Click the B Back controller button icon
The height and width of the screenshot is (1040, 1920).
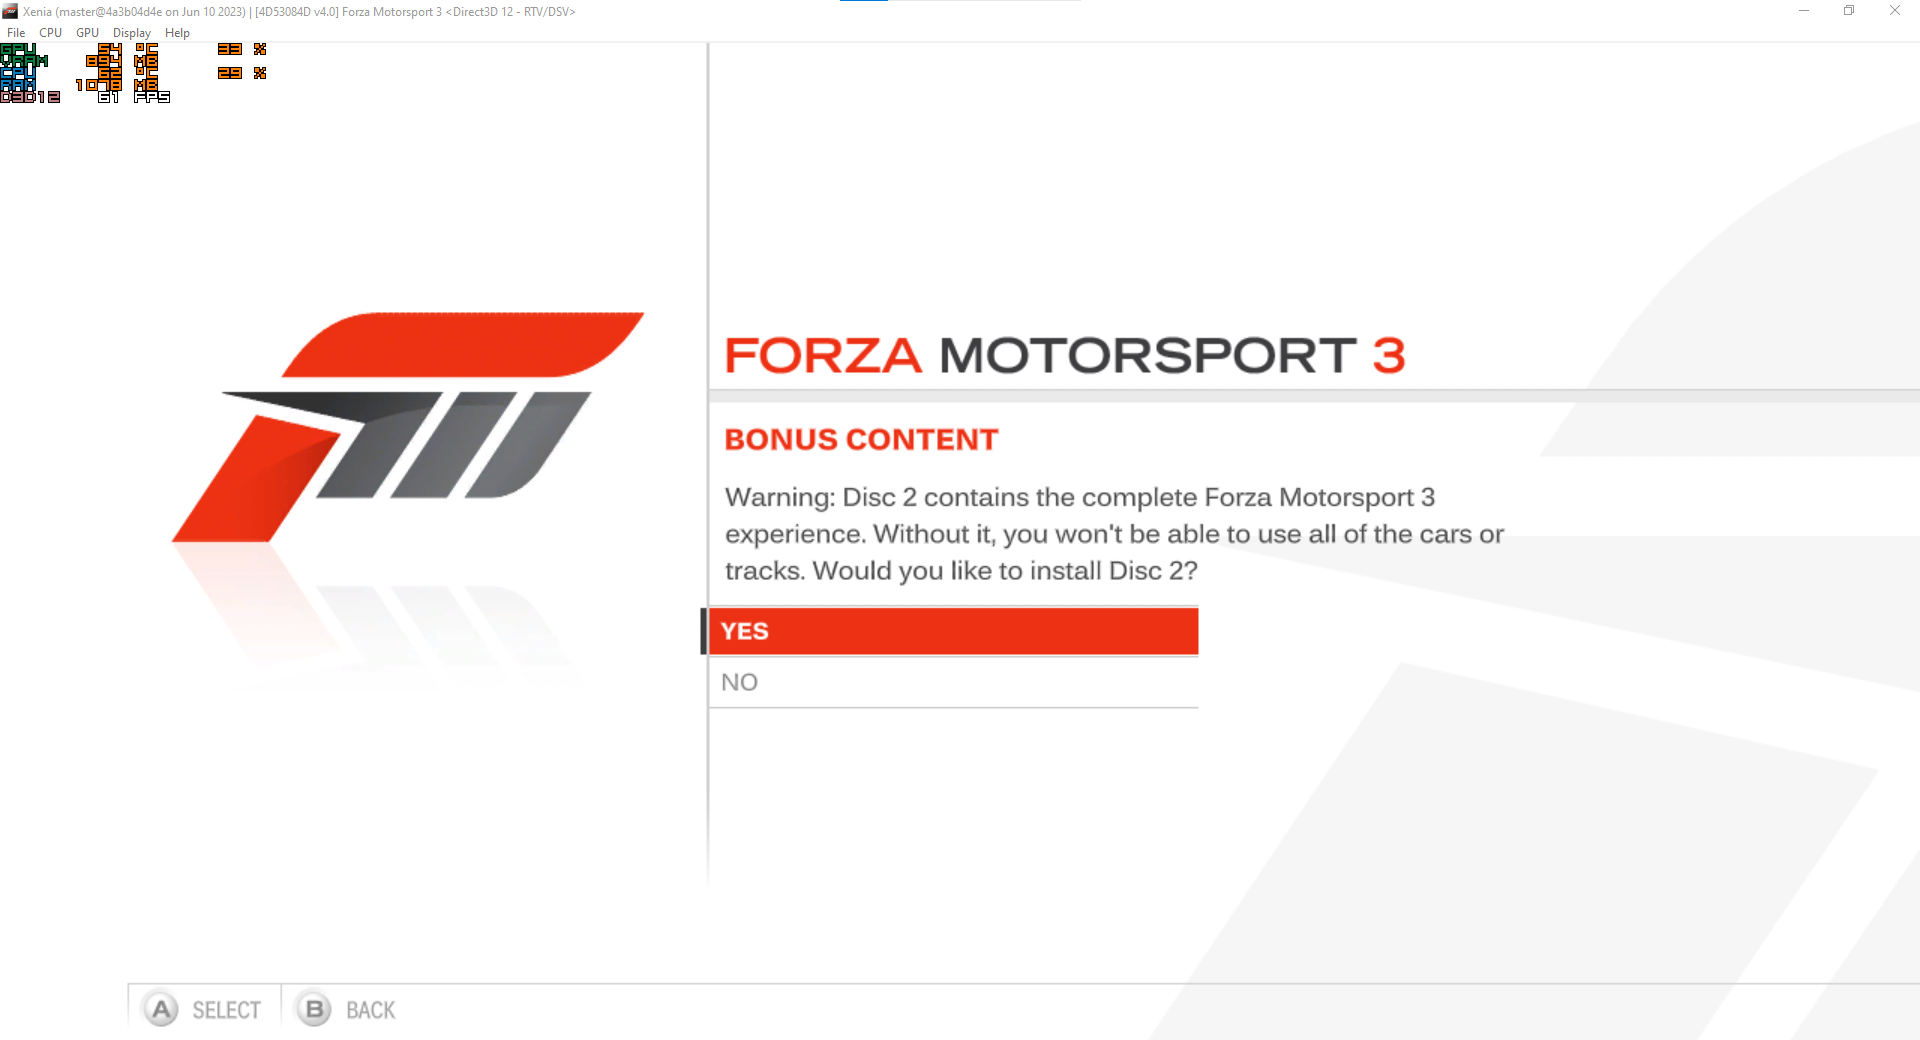tap(313, 1009)
